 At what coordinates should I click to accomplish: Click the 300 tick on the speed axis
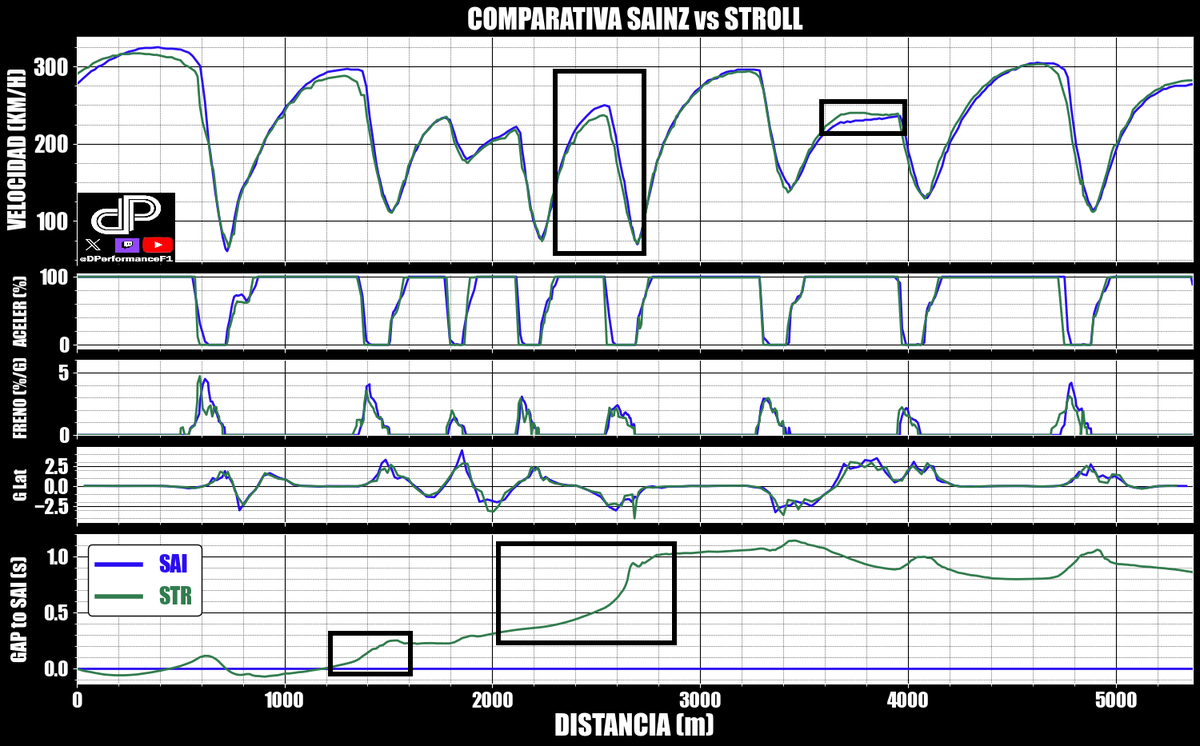point(51,67)
